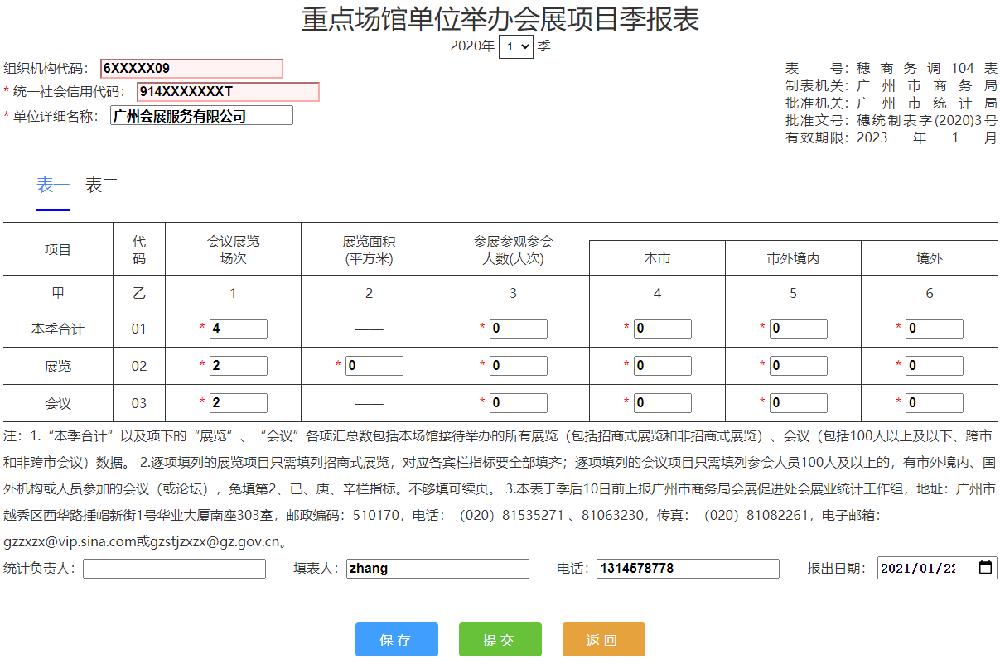The image size is (1000, 668).
Task: Select the page title 重点场馆单位举办会展项目季报表
Action: click(500, 19)
